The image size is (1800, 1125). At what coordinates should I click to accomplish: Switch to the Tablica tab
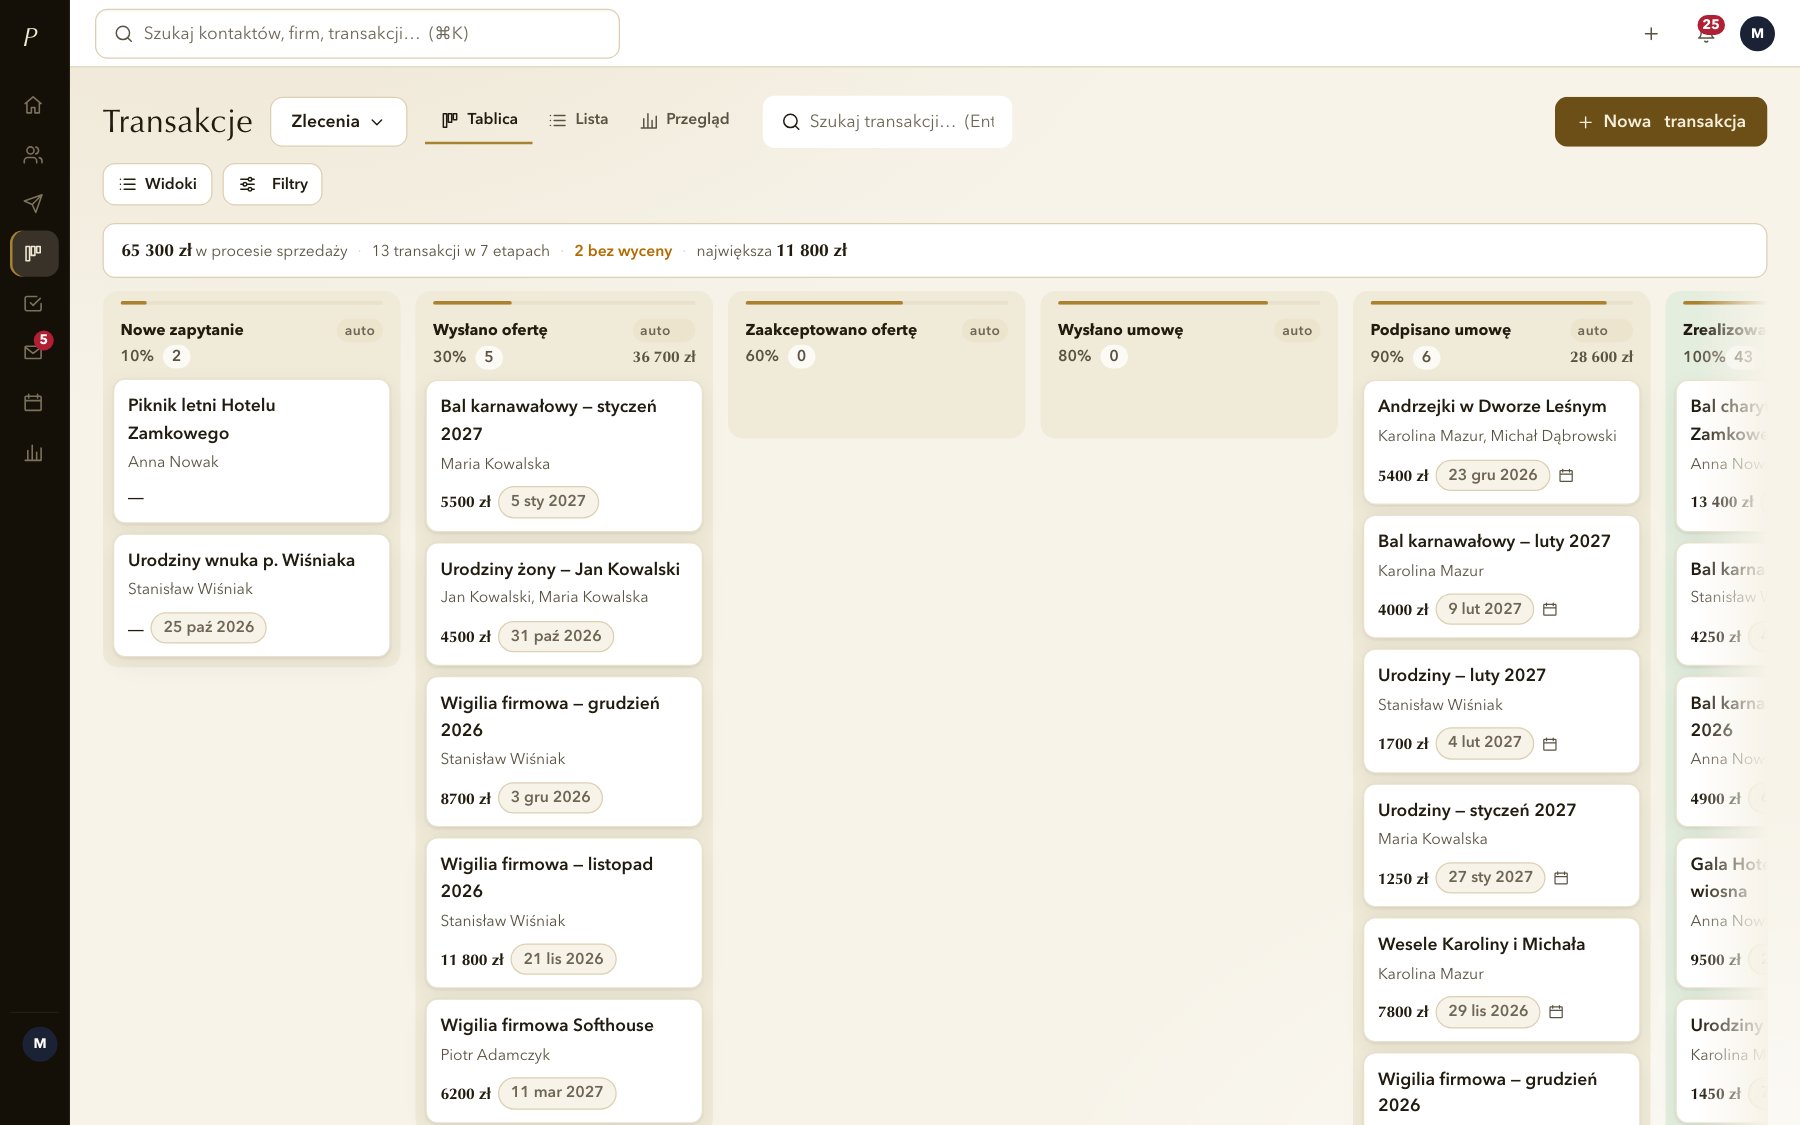(x=479, y=120)
